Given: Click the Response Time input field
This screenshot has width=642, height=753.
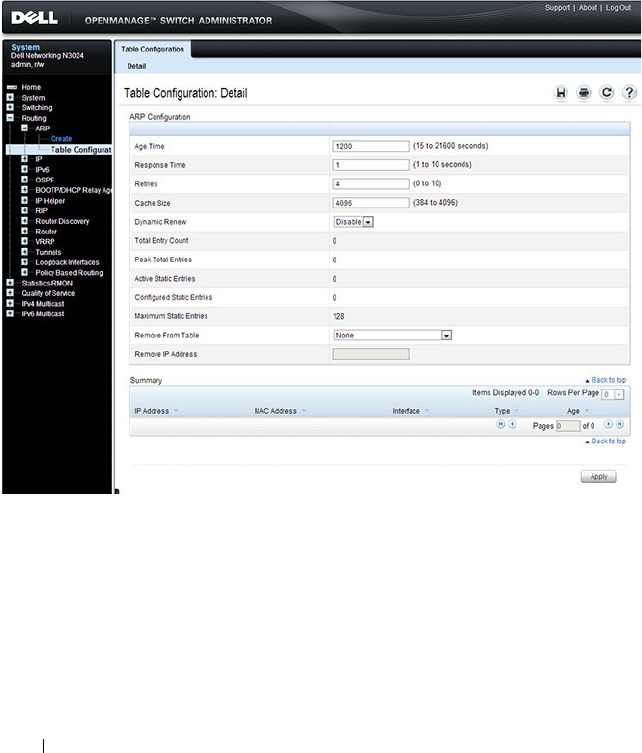Looking at the screenshot, I should click(371, 165).
